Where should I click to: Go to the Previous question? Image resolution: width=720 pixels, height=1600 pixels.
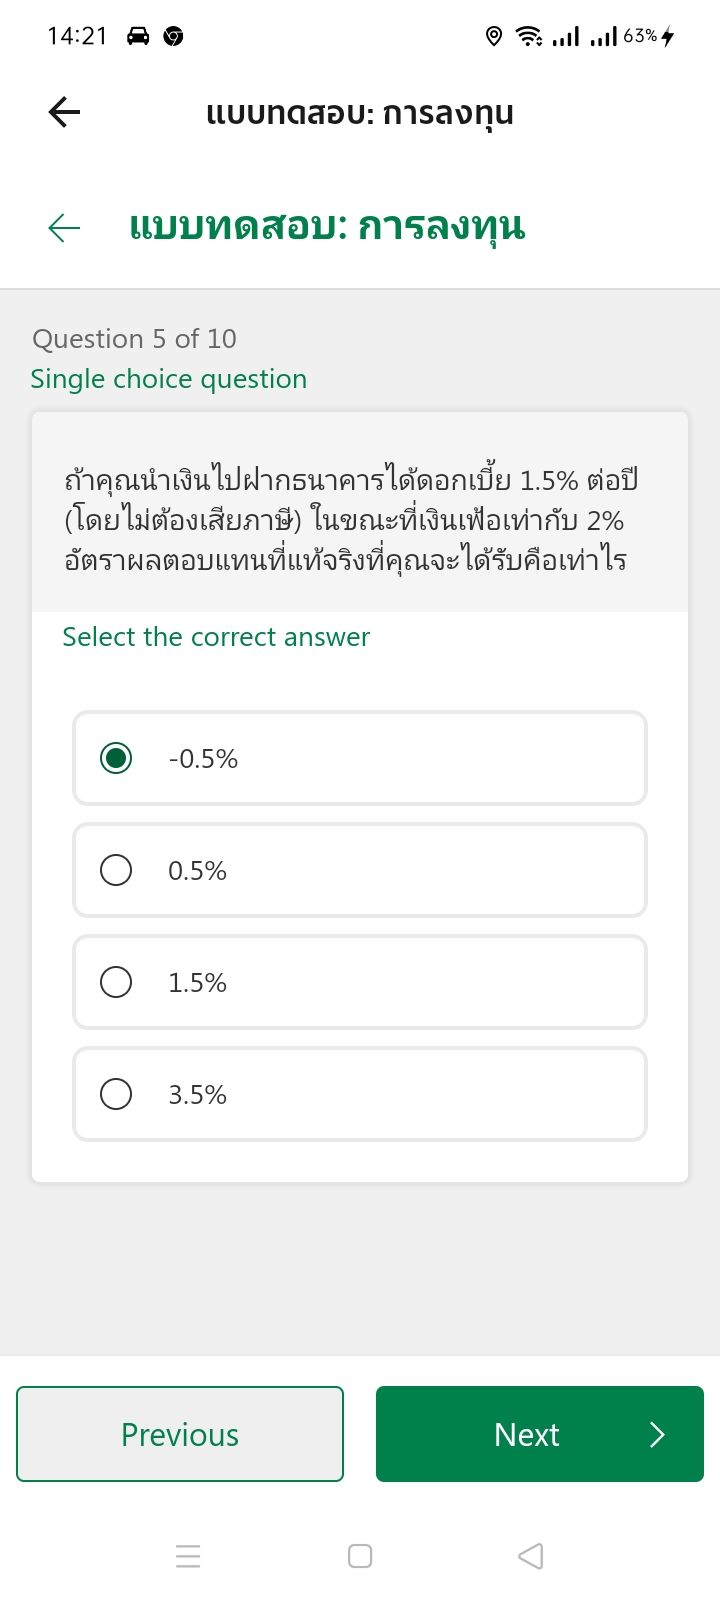[180, 1434]
